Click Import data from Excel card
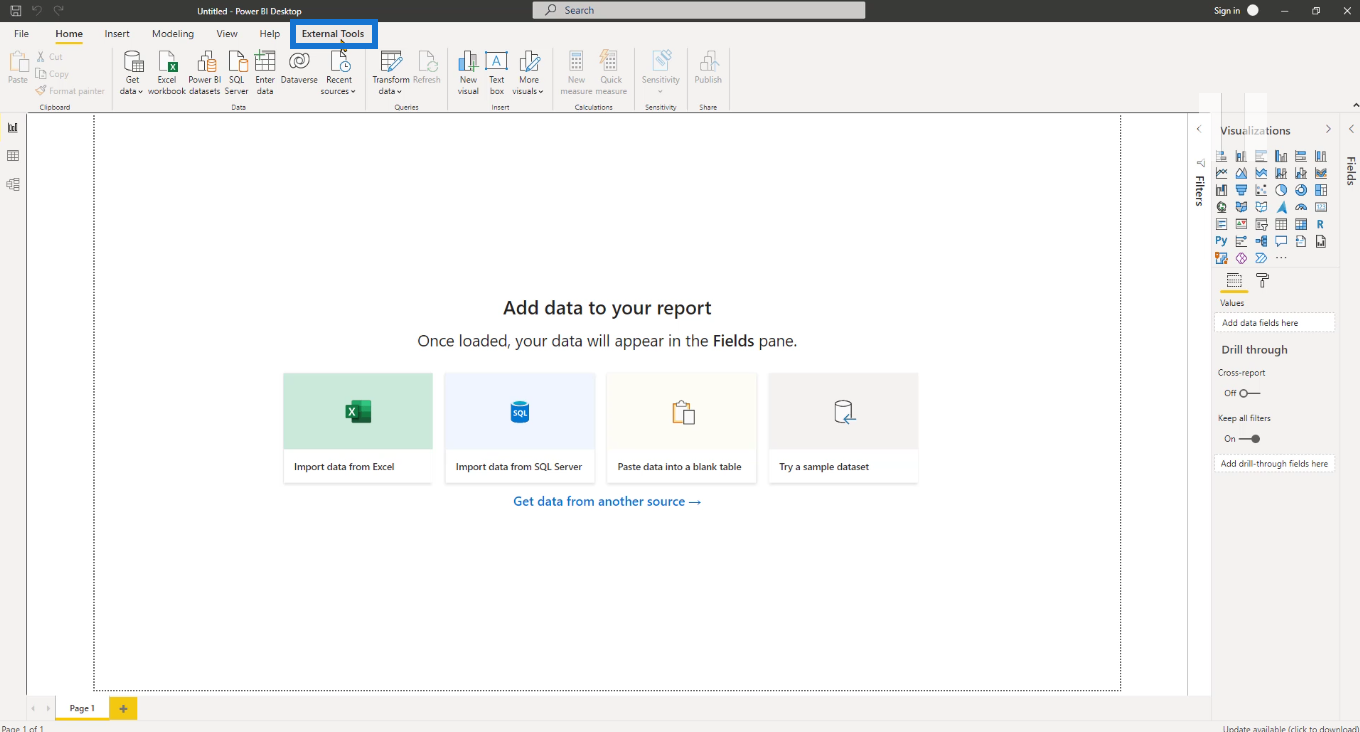 pyautogui.click(x=358, y=428)
